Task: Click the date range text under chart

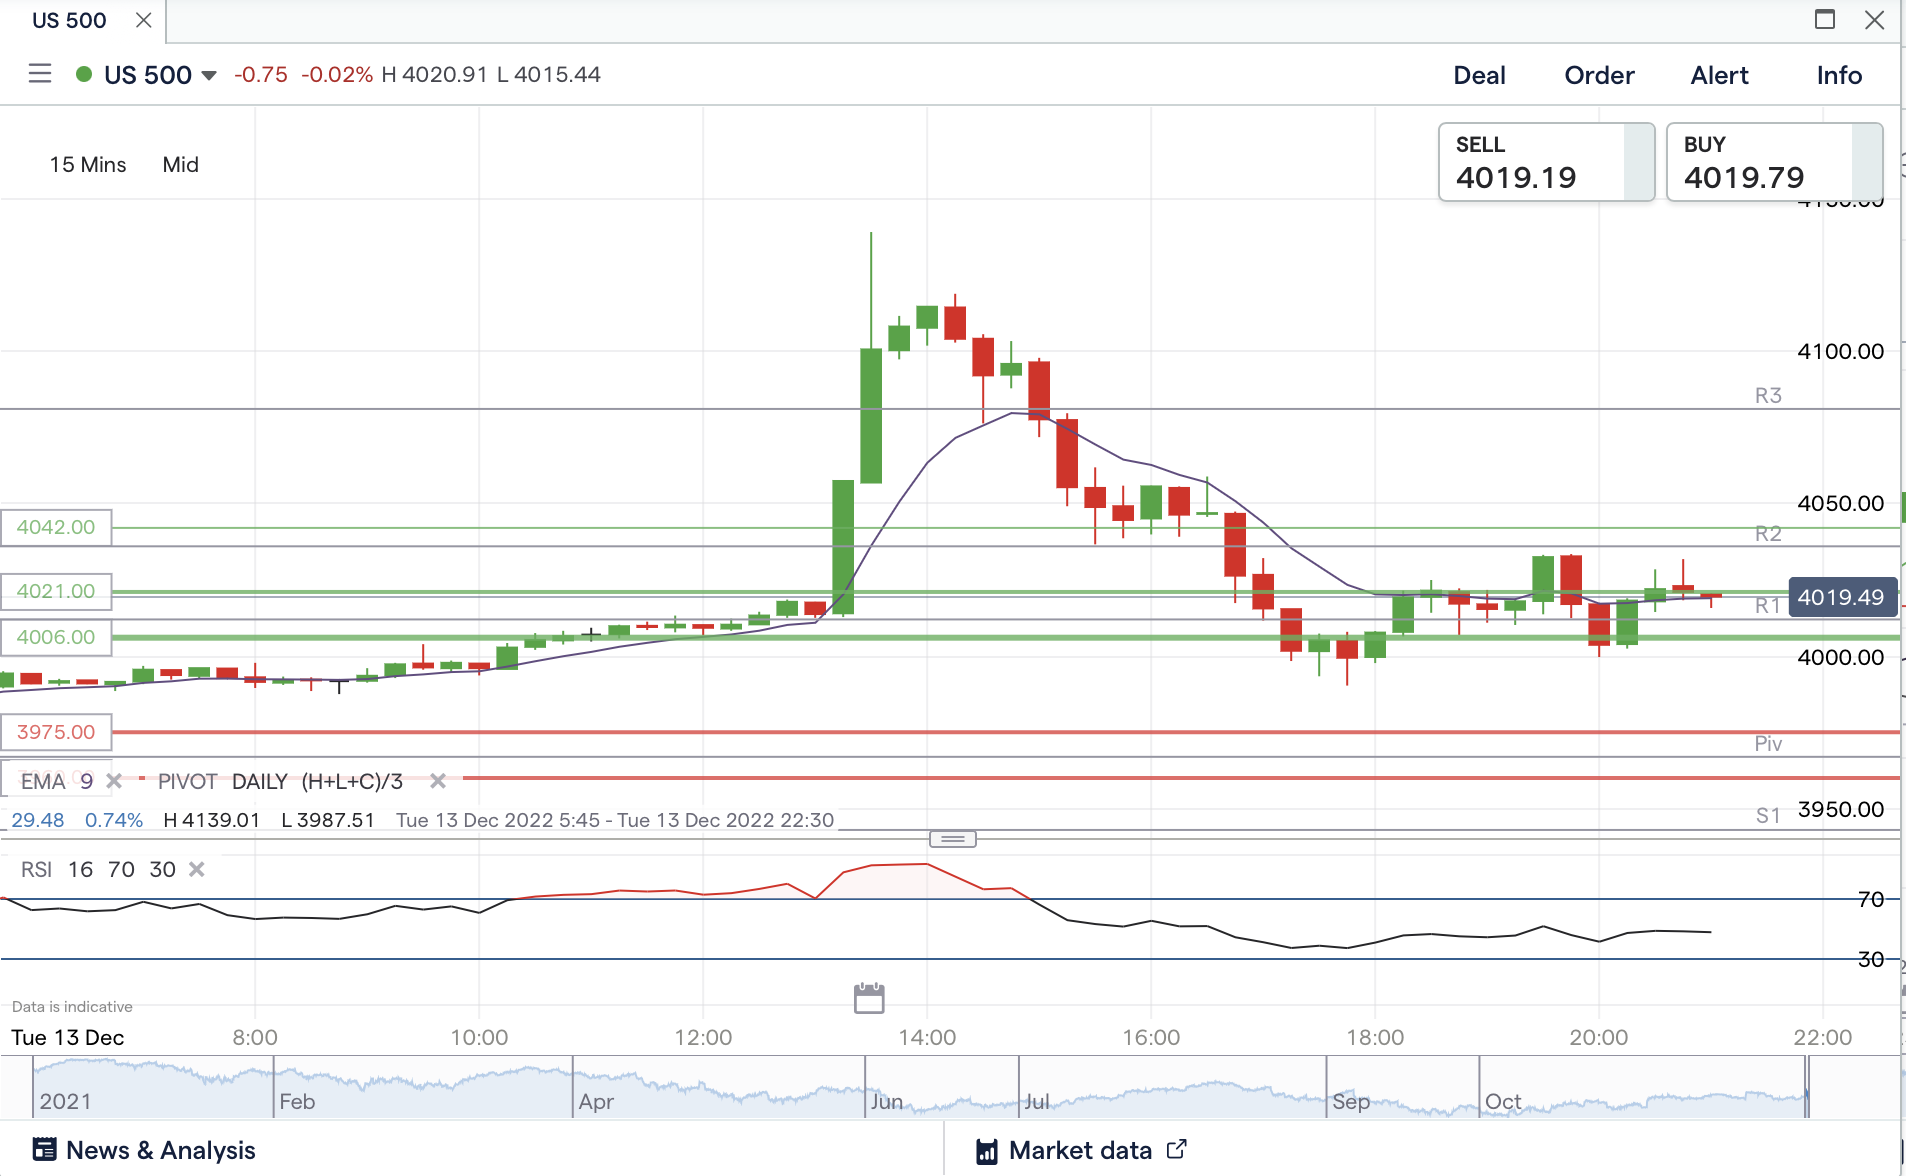Action: pos(615,820)
